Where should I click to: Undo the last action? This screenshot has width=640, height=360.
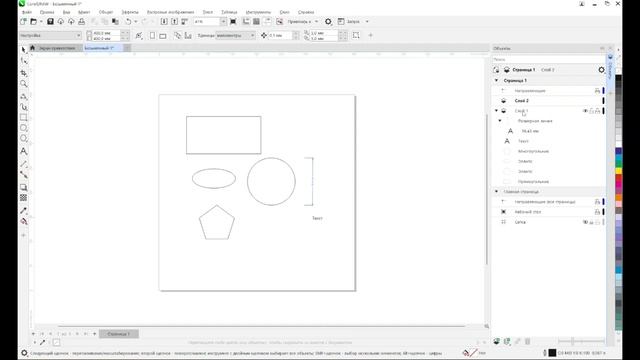[x=128, y=21]
